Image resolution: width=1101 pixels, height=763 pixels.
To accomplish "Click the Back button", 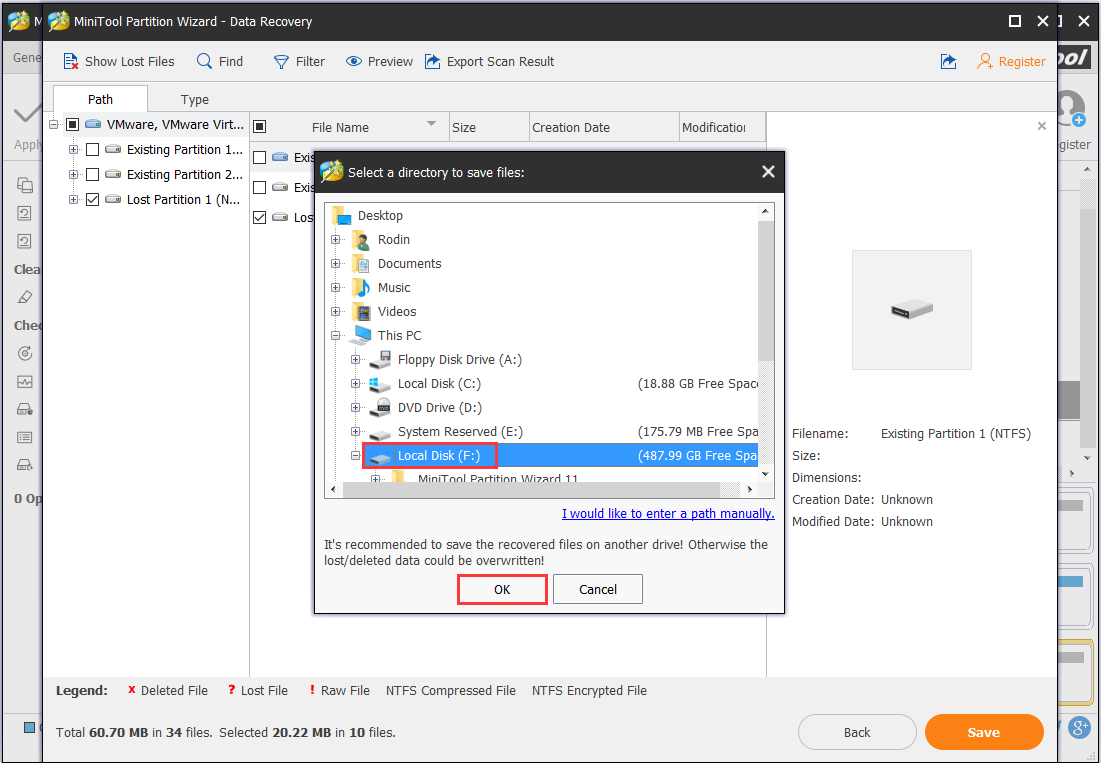I will (x=857, y=732).
